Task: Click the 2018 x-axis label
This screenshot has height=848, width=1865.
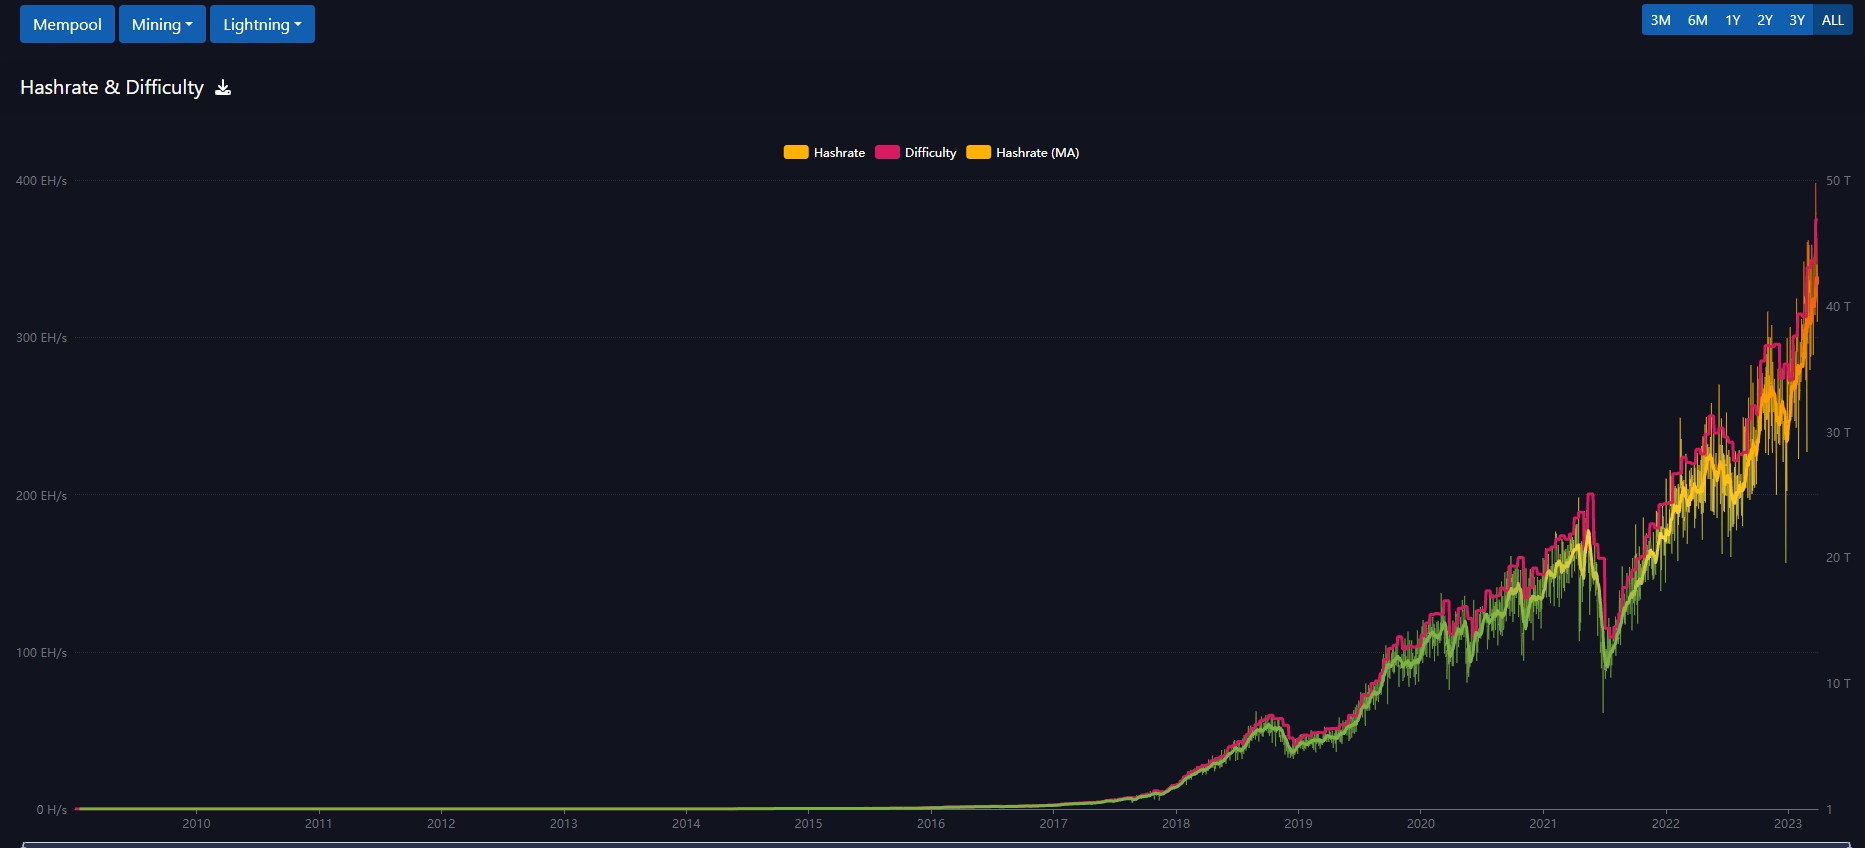Action: (x=1176, y=824)
